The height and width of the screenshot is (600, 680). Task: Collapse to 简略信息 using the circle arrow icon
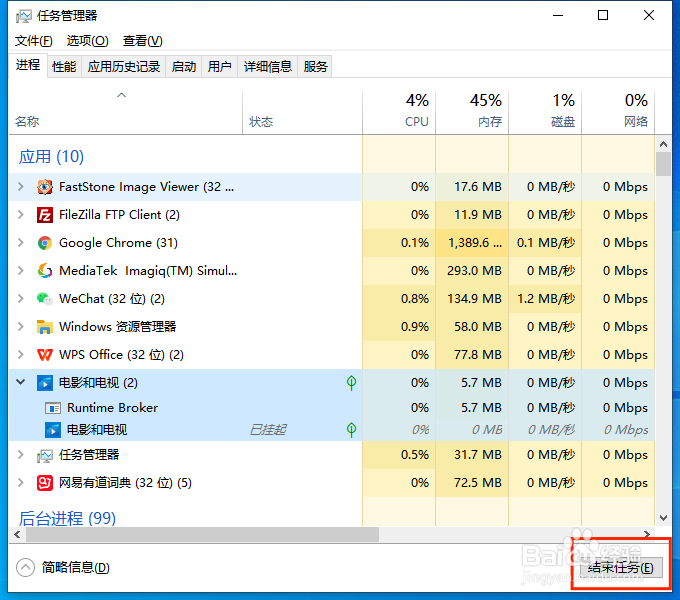click(x=25, y=567)
